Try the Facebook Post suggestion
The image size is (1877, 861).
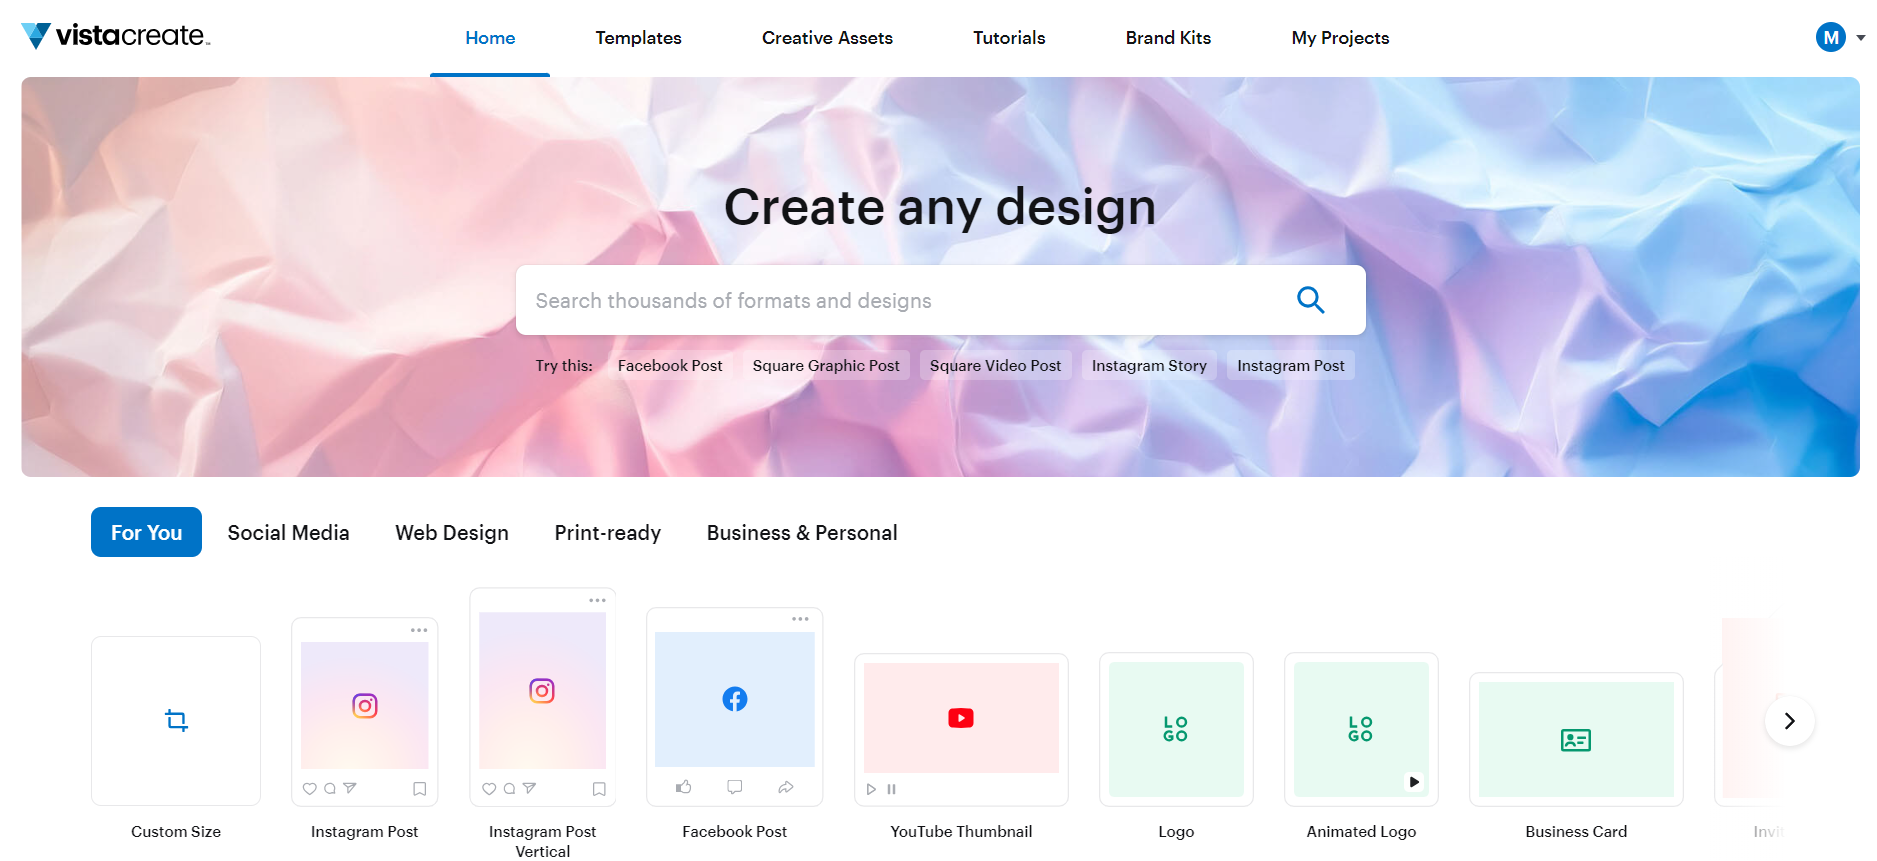(670, 365)
